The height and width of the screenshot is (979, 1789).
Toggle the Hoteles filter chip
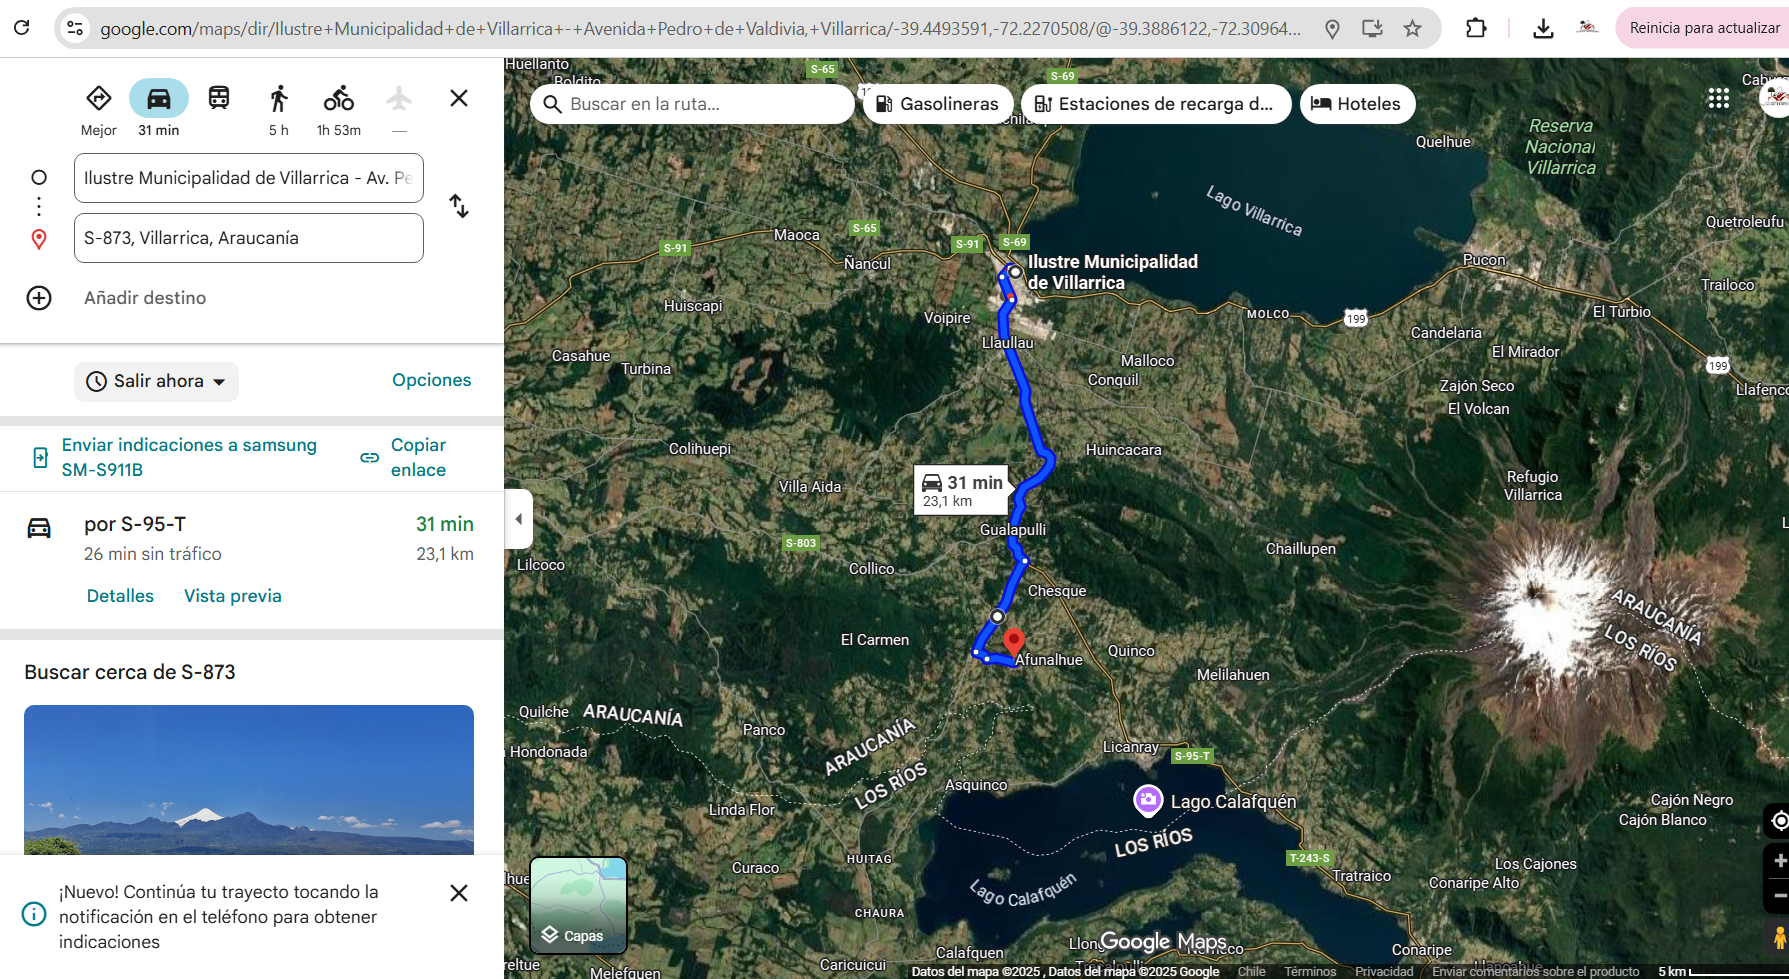[1356, 104]
